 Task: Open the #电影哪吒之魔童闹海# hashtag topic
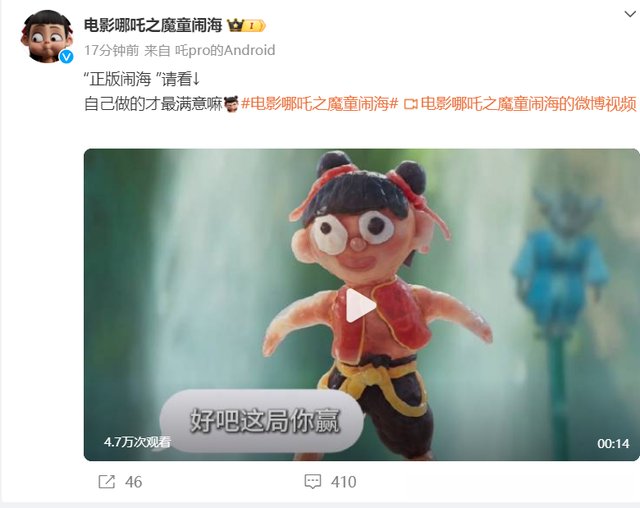click(320, 104)
